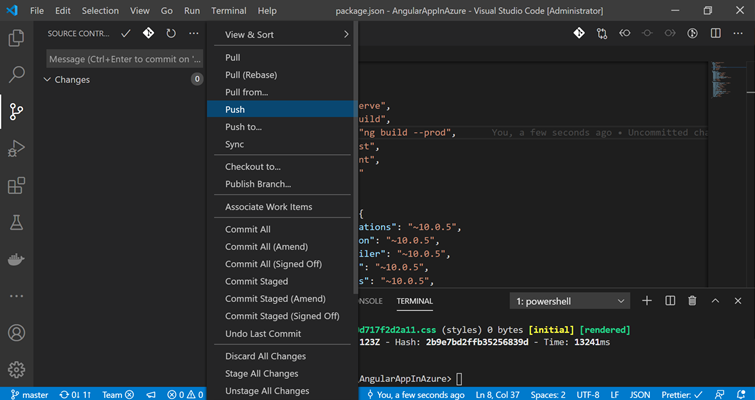
Task: Open Source Control more actions ellipsis
Action: (x=194, y=33)
